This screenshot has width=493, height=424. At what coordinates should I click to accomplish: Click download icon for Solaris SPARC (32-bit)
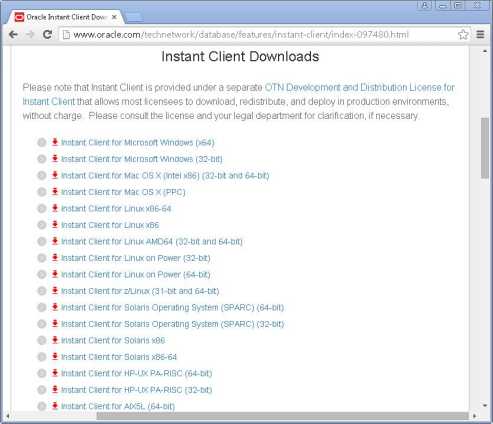pyautogui.click(x=55, y=324)
